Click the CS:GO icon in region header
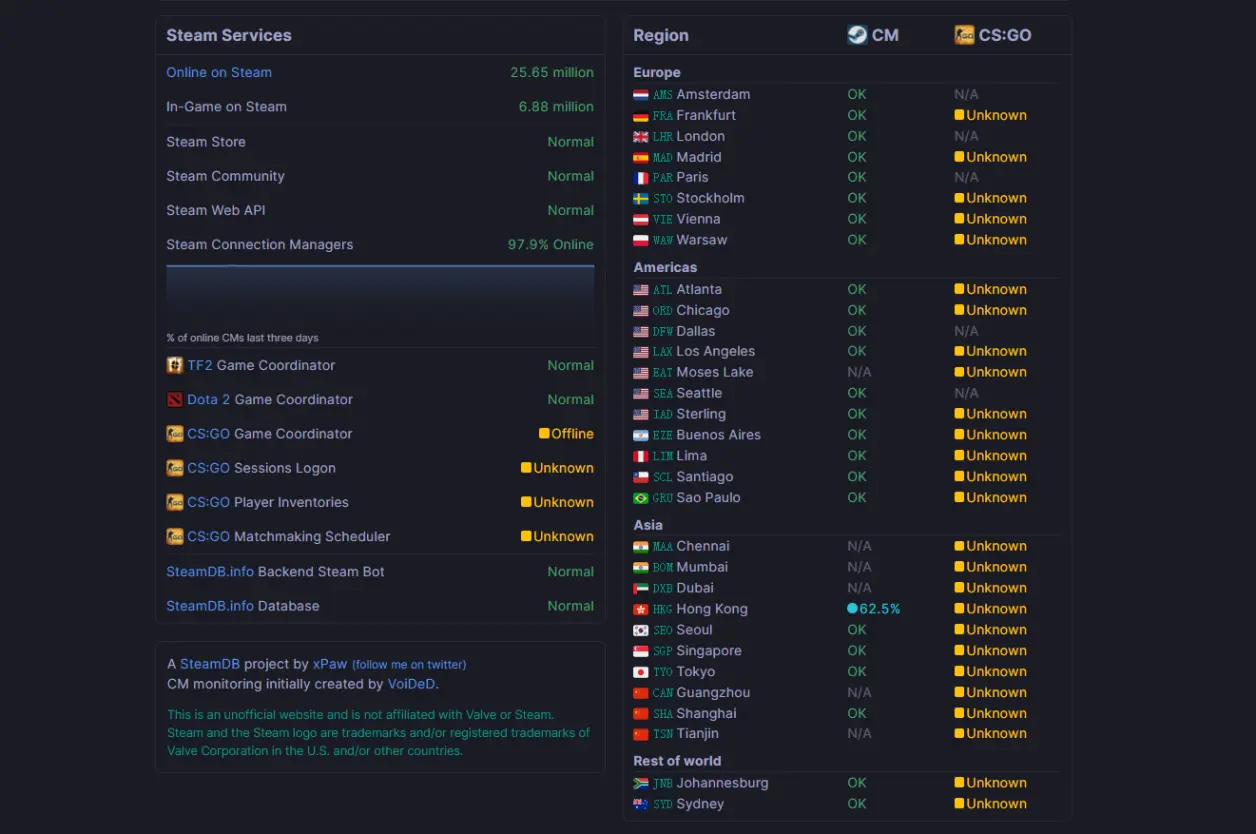The image size is (1256, 834). [964, 35]
